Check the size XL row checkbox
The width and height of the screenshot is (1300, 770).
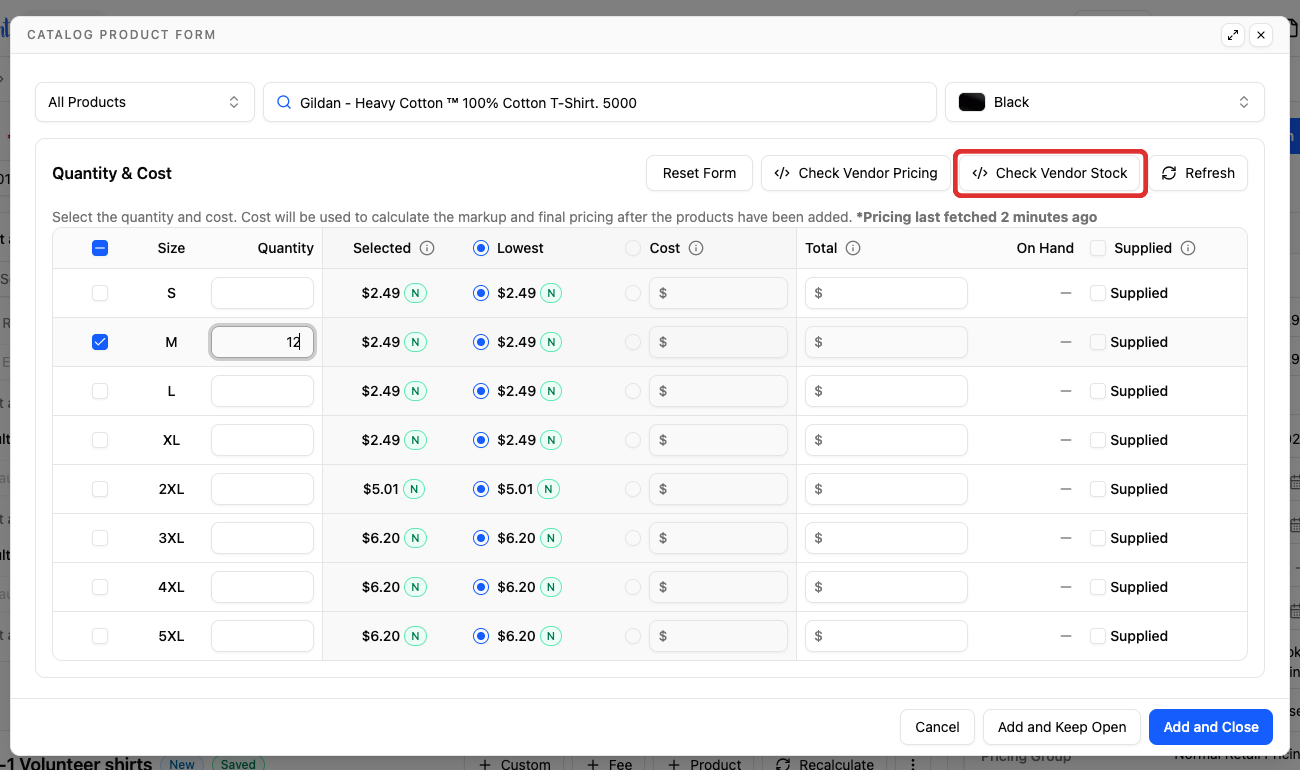click(100, 440)
